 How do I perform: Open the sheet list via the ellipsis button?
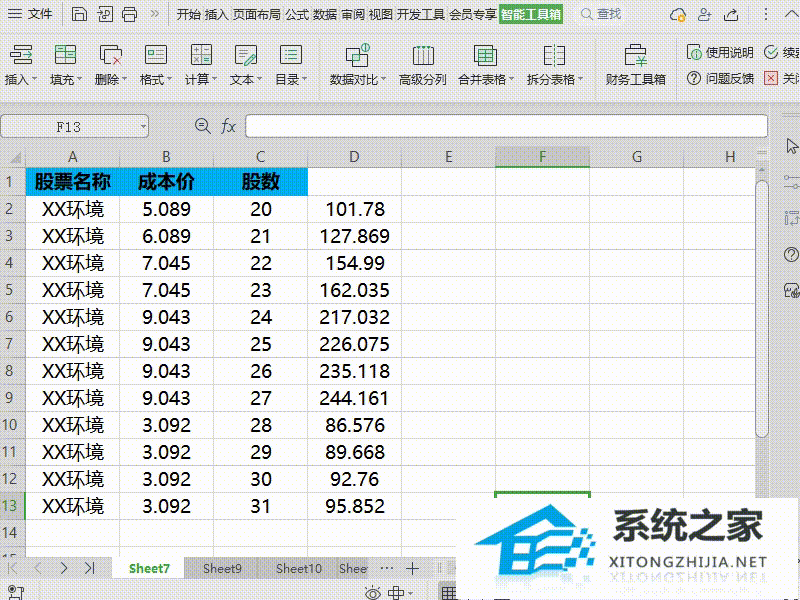(386, 568)
